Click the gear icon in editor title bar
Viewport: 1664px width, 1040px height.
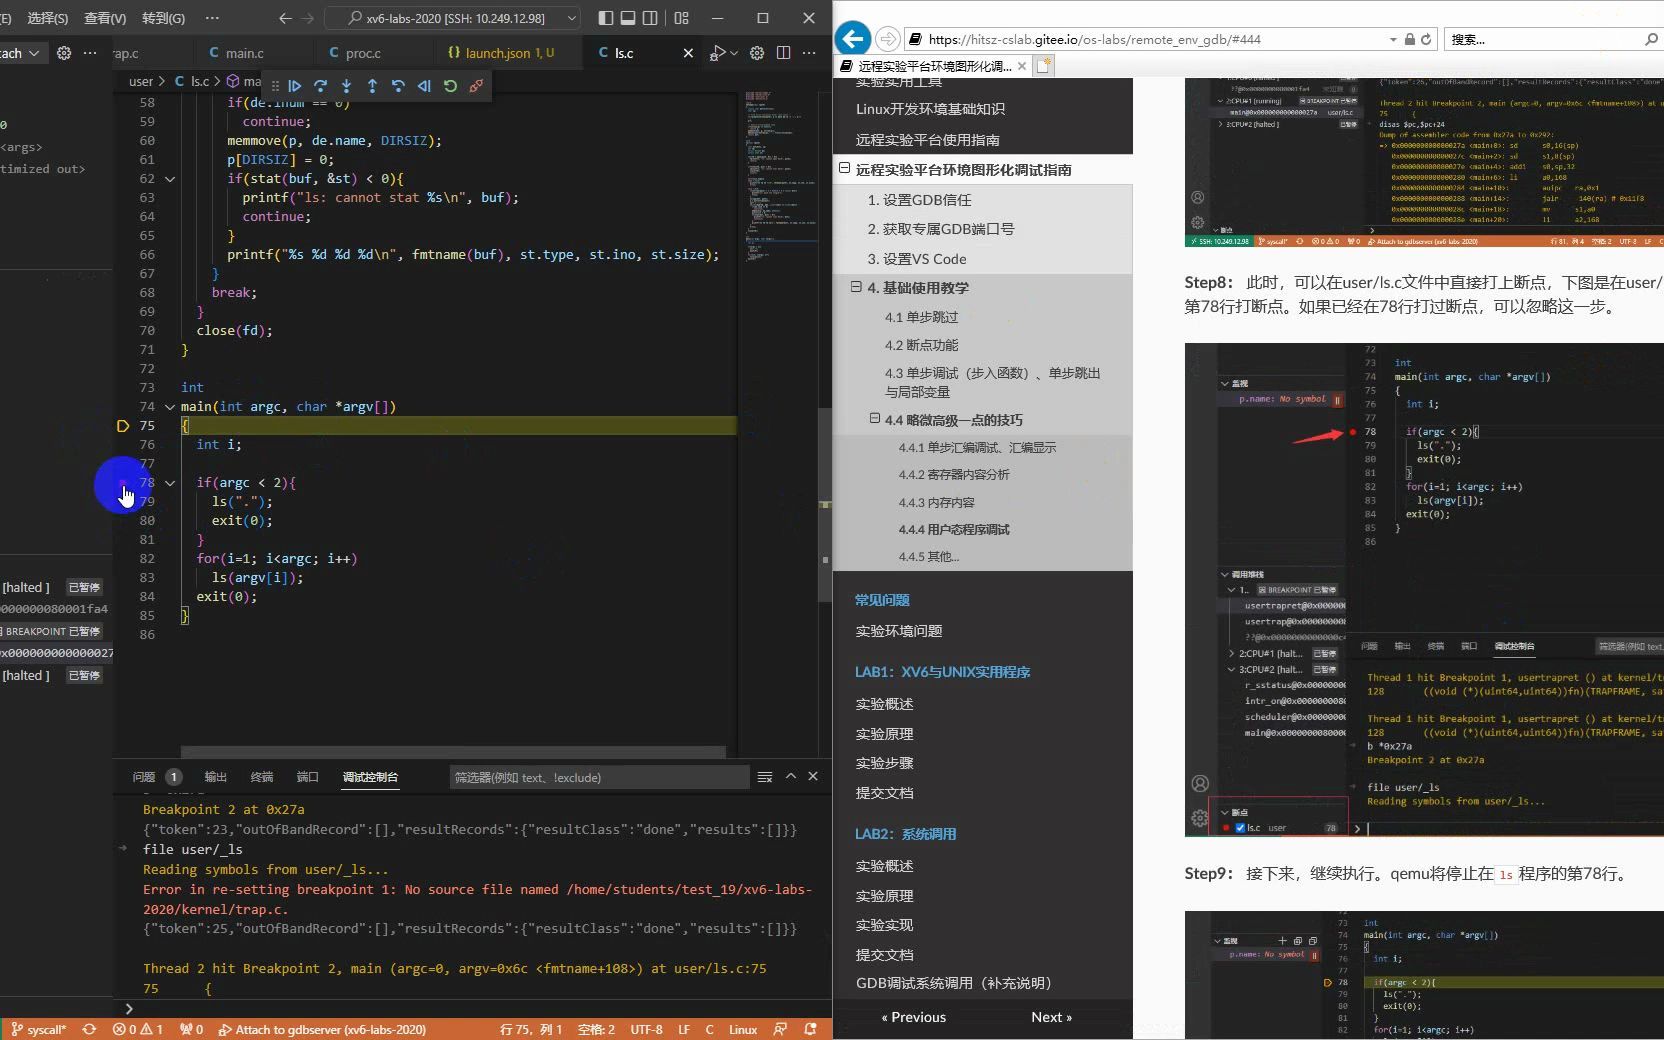[757, 53]
